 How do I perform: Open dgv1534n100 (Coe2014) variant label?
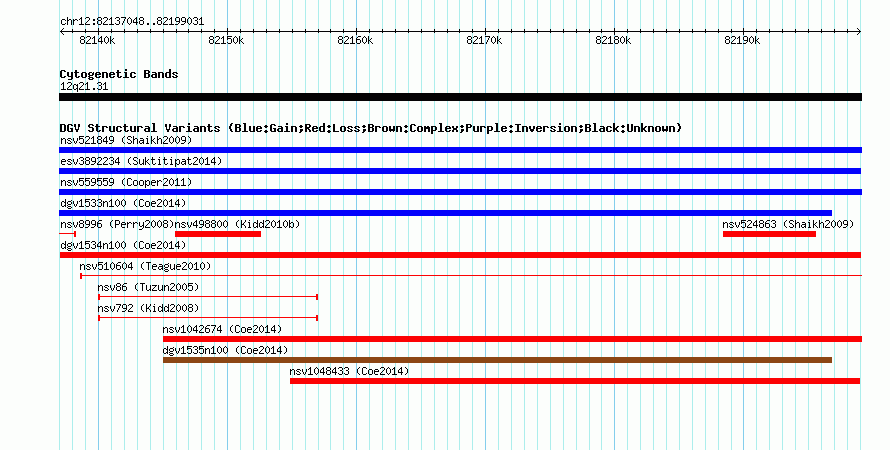pyautogui.click(x=123, y=245)
